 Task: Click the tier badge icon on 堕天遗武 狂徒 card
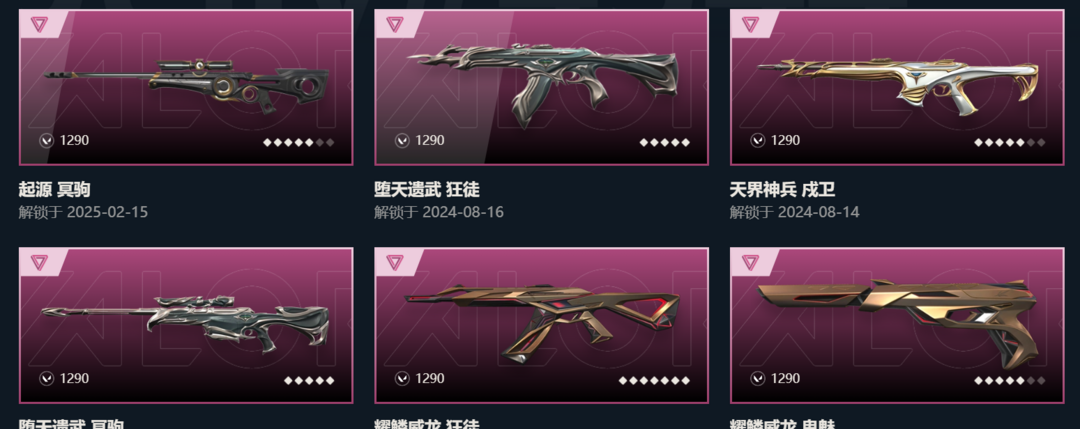395,24
